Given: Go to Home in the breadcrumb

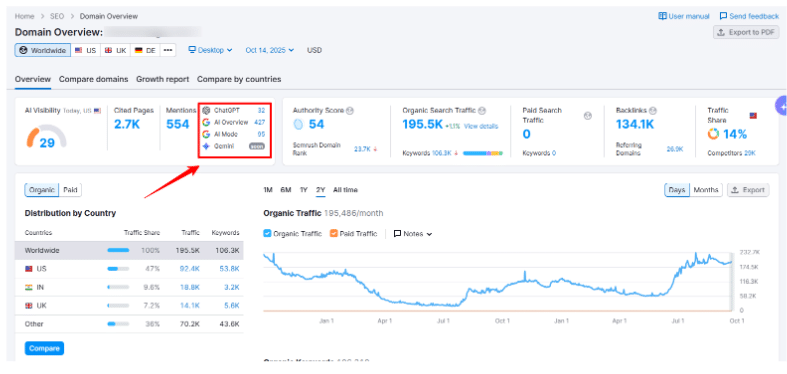Looking at the screenshot, I should [25, 16].
